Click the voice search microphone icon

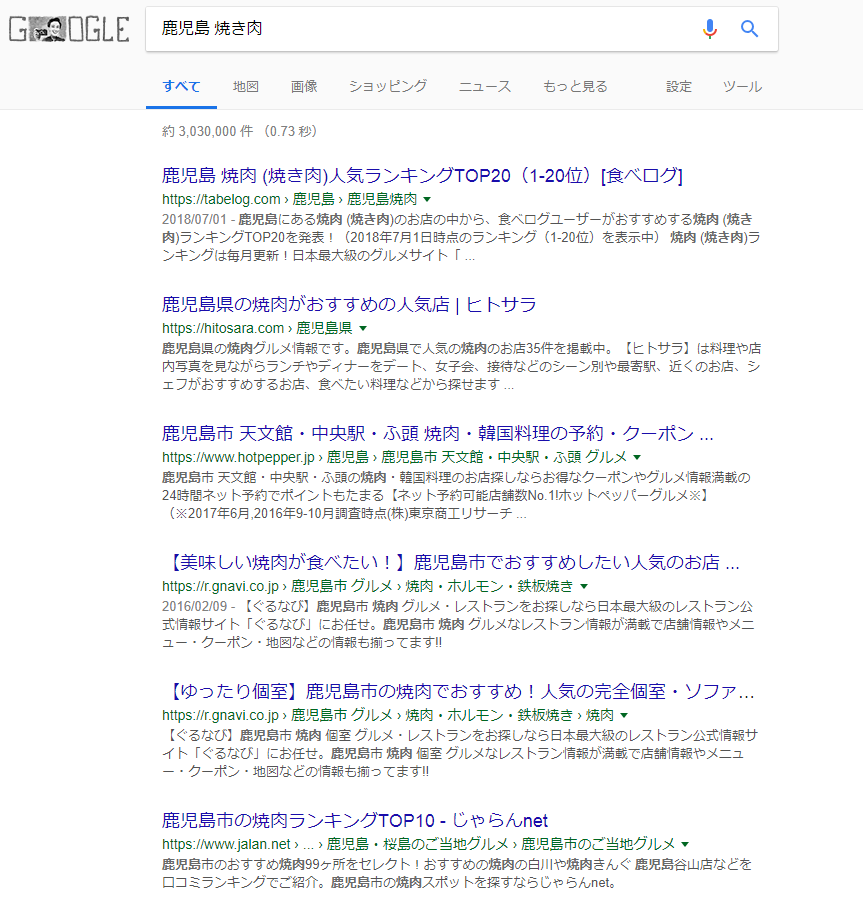pyautogui.click(x=710, y=29)
